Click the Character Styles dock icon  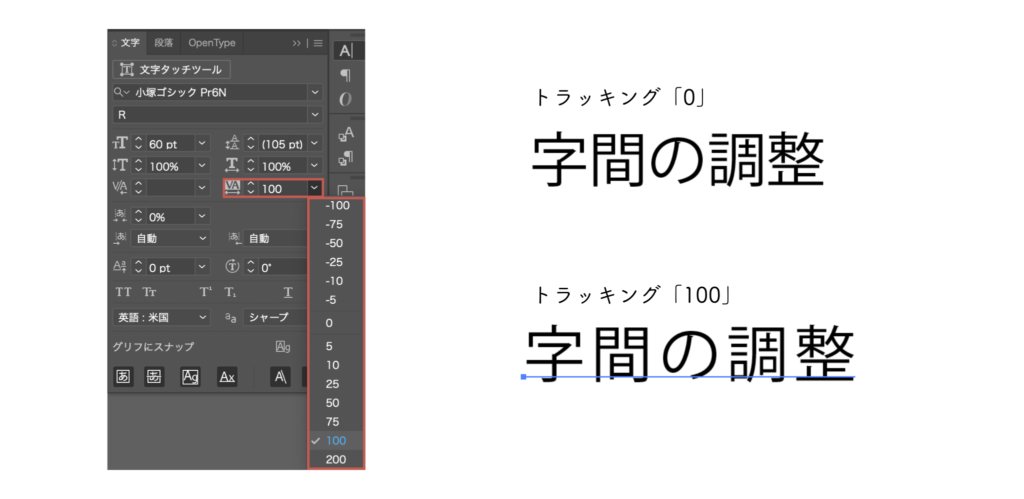pos(345,133)
